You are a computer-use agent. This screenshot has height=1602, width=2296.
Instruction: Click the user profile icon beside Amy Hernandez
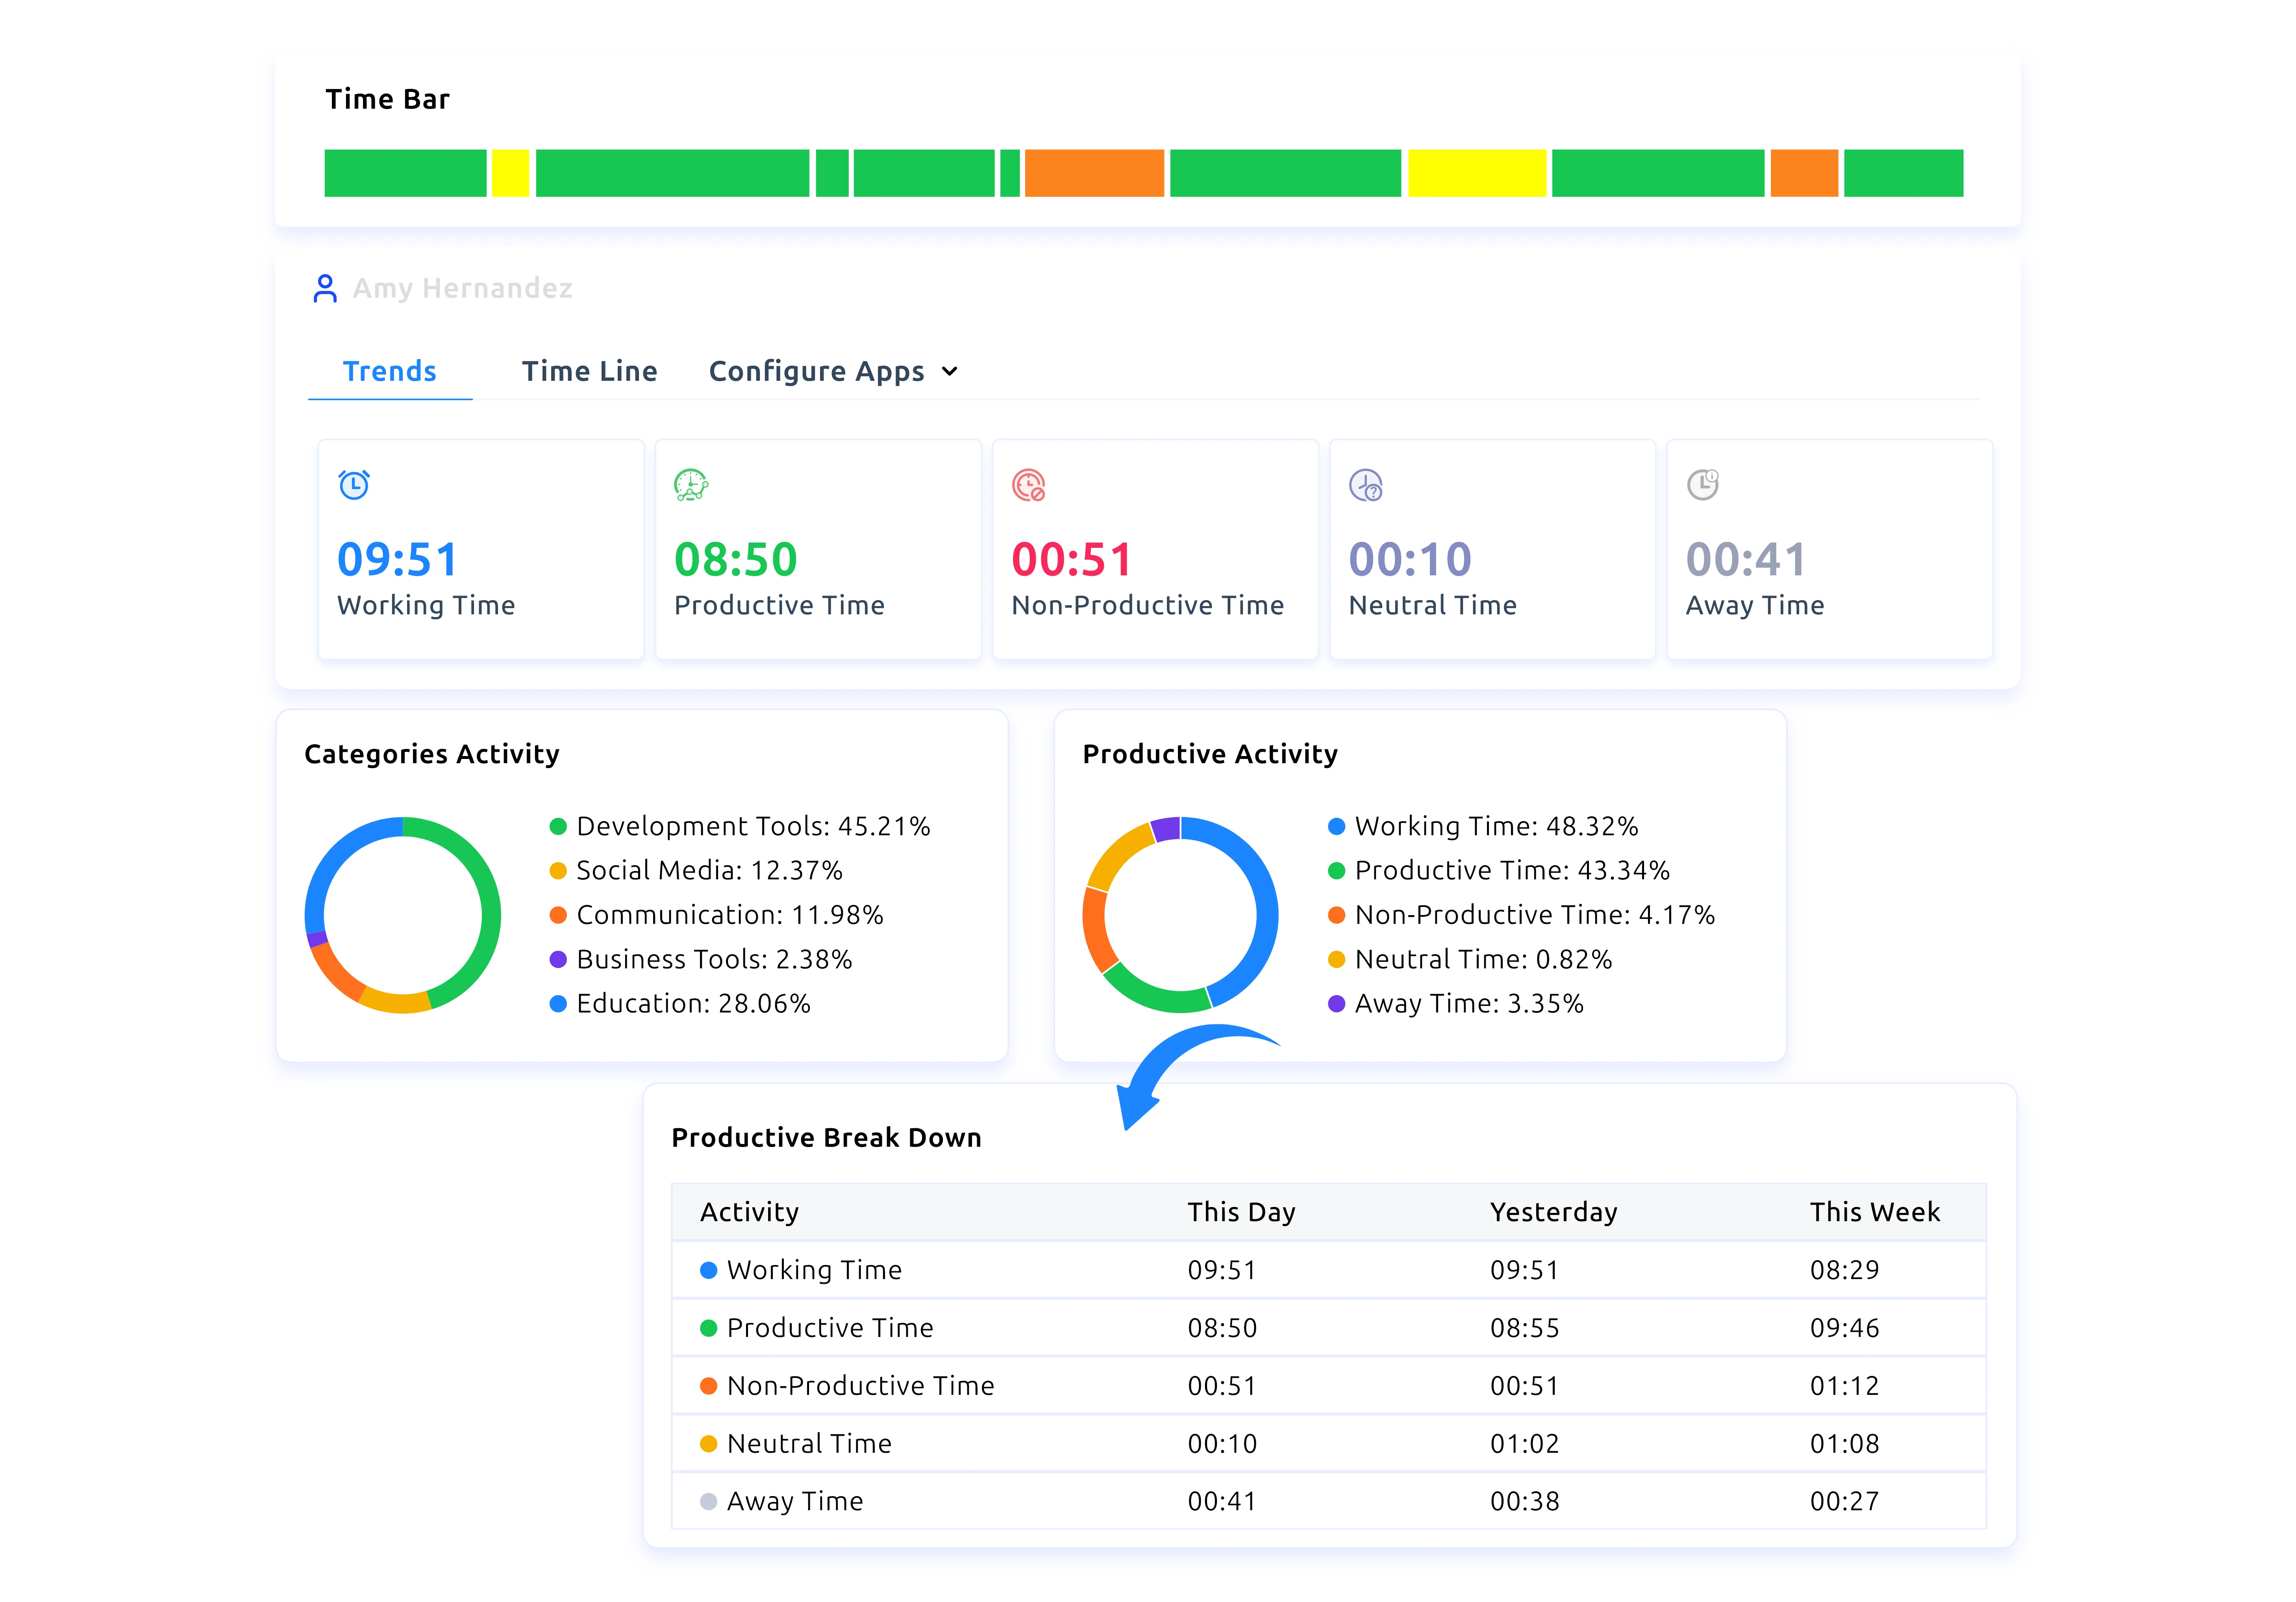pyautogui.click(x=325, y=288)
